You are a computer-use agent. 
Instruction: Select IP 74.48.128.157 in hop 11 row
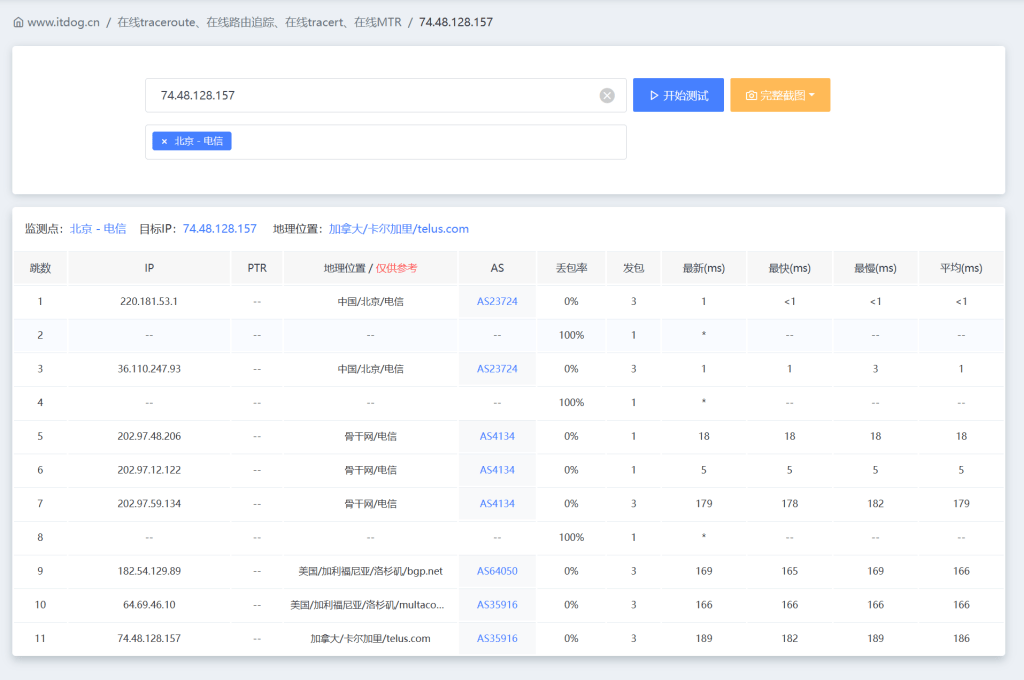pos(149,638)
